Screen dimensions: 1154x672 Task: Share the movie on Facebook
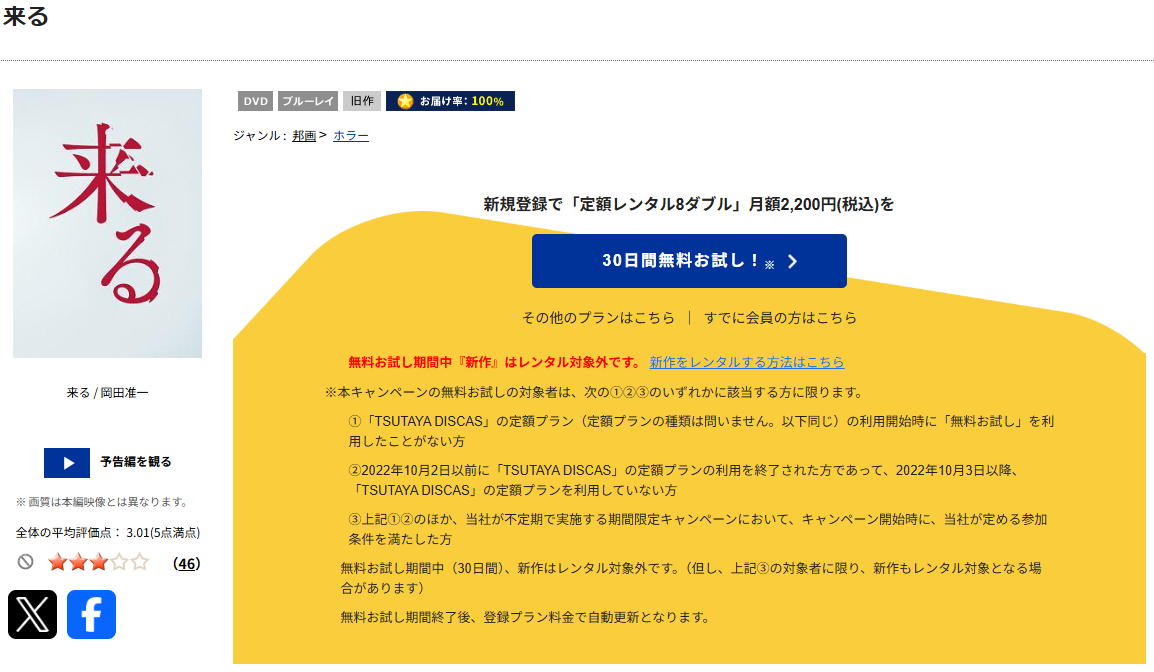pyautogui.click(x=91, y=615)
